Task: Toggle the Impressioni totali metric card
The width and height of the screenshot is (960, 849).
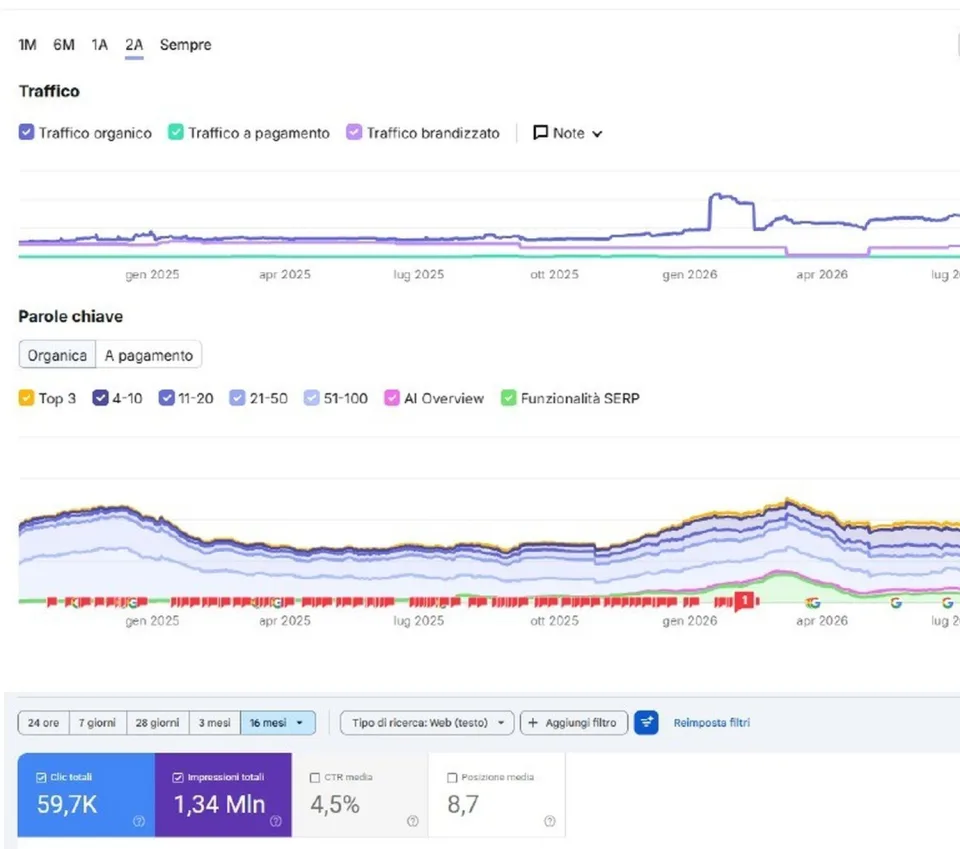Action: click(223, 795)
